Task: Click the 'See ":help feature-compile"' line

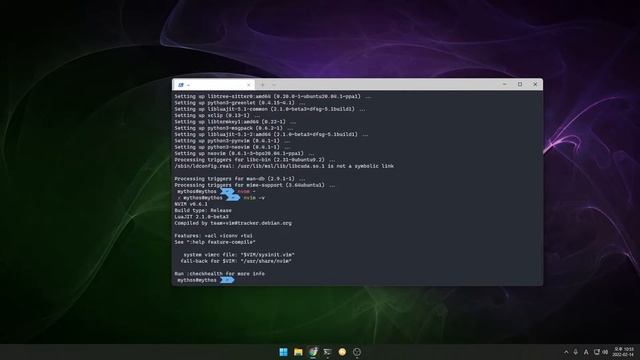Action: tap(215, 242)
